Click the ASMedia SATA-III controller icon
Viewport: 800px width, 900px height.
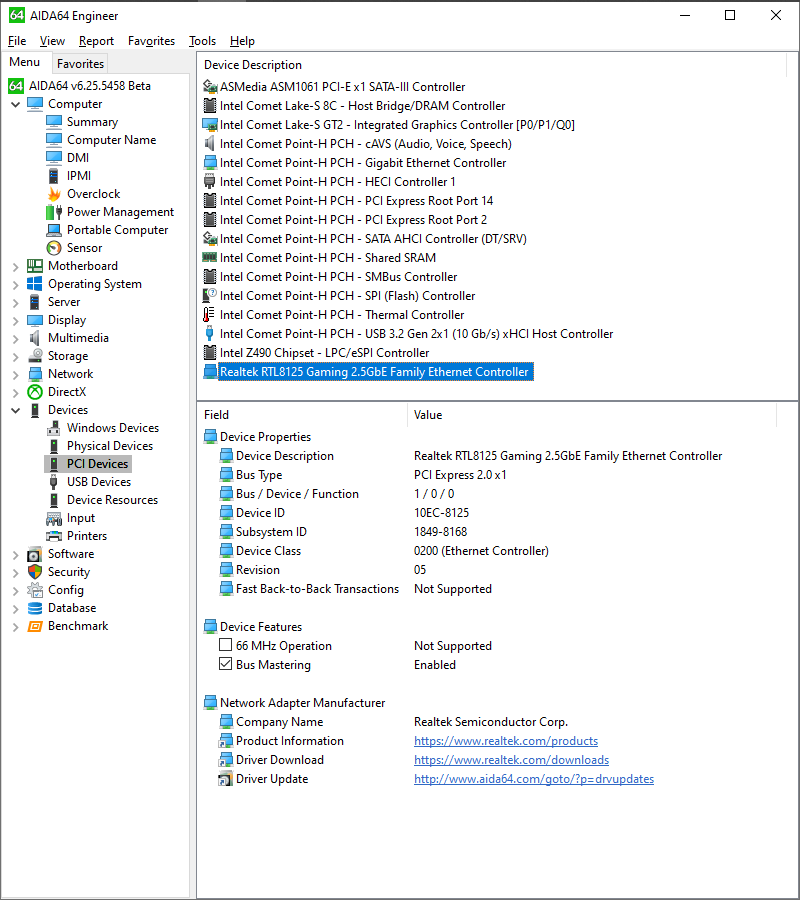(210, 87)
